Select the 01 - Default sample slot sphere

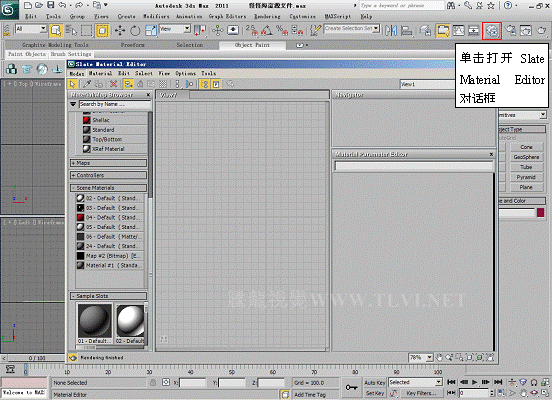pos(94,321)
